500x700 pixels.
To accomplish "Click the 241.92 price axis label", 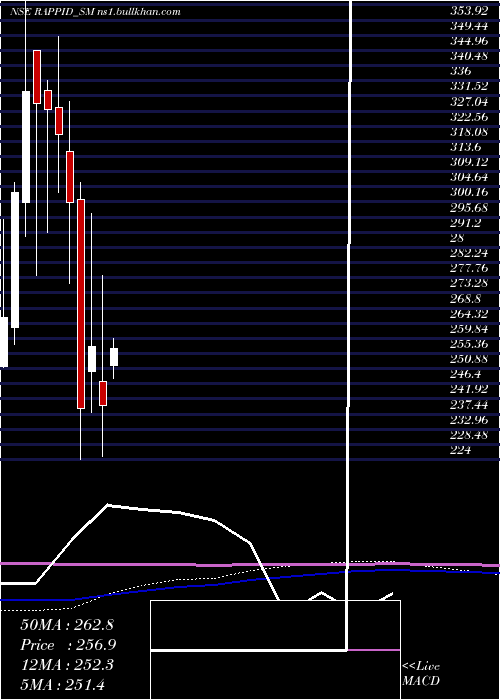I will tap(469, 390).
